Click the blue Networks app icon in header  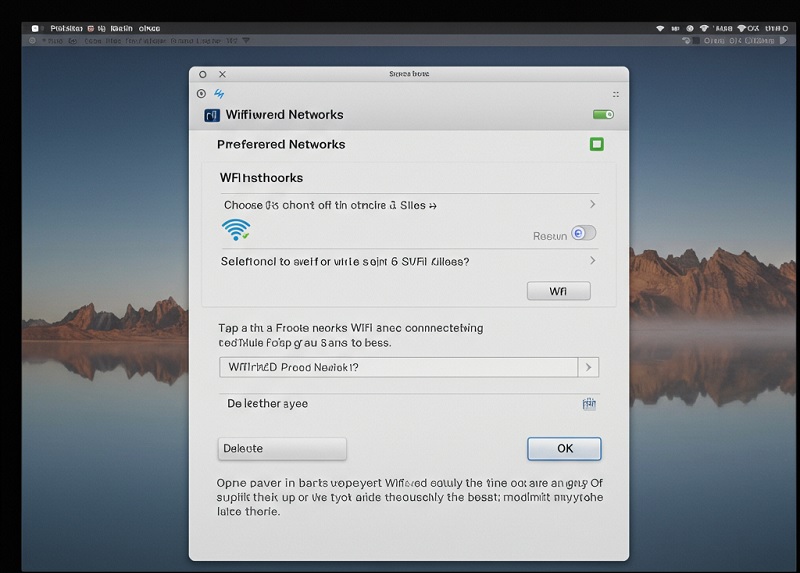coord(212,115)
